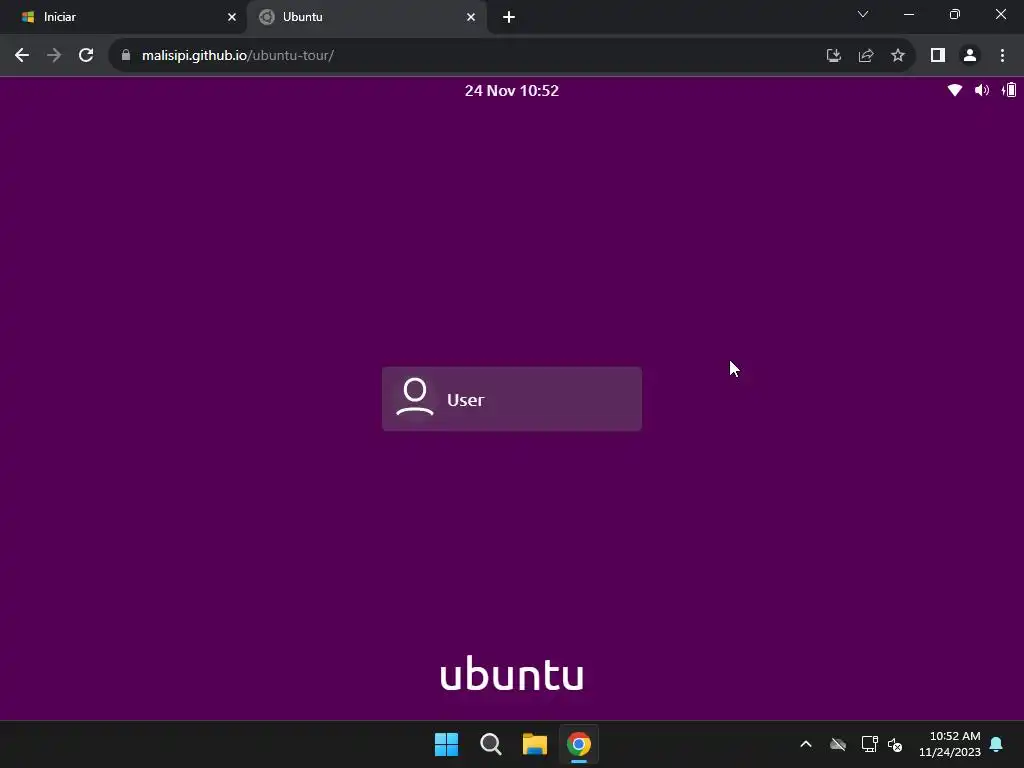Go back to the previous page
This screenshot has width=1024, height=768.
tap(22, 56)
